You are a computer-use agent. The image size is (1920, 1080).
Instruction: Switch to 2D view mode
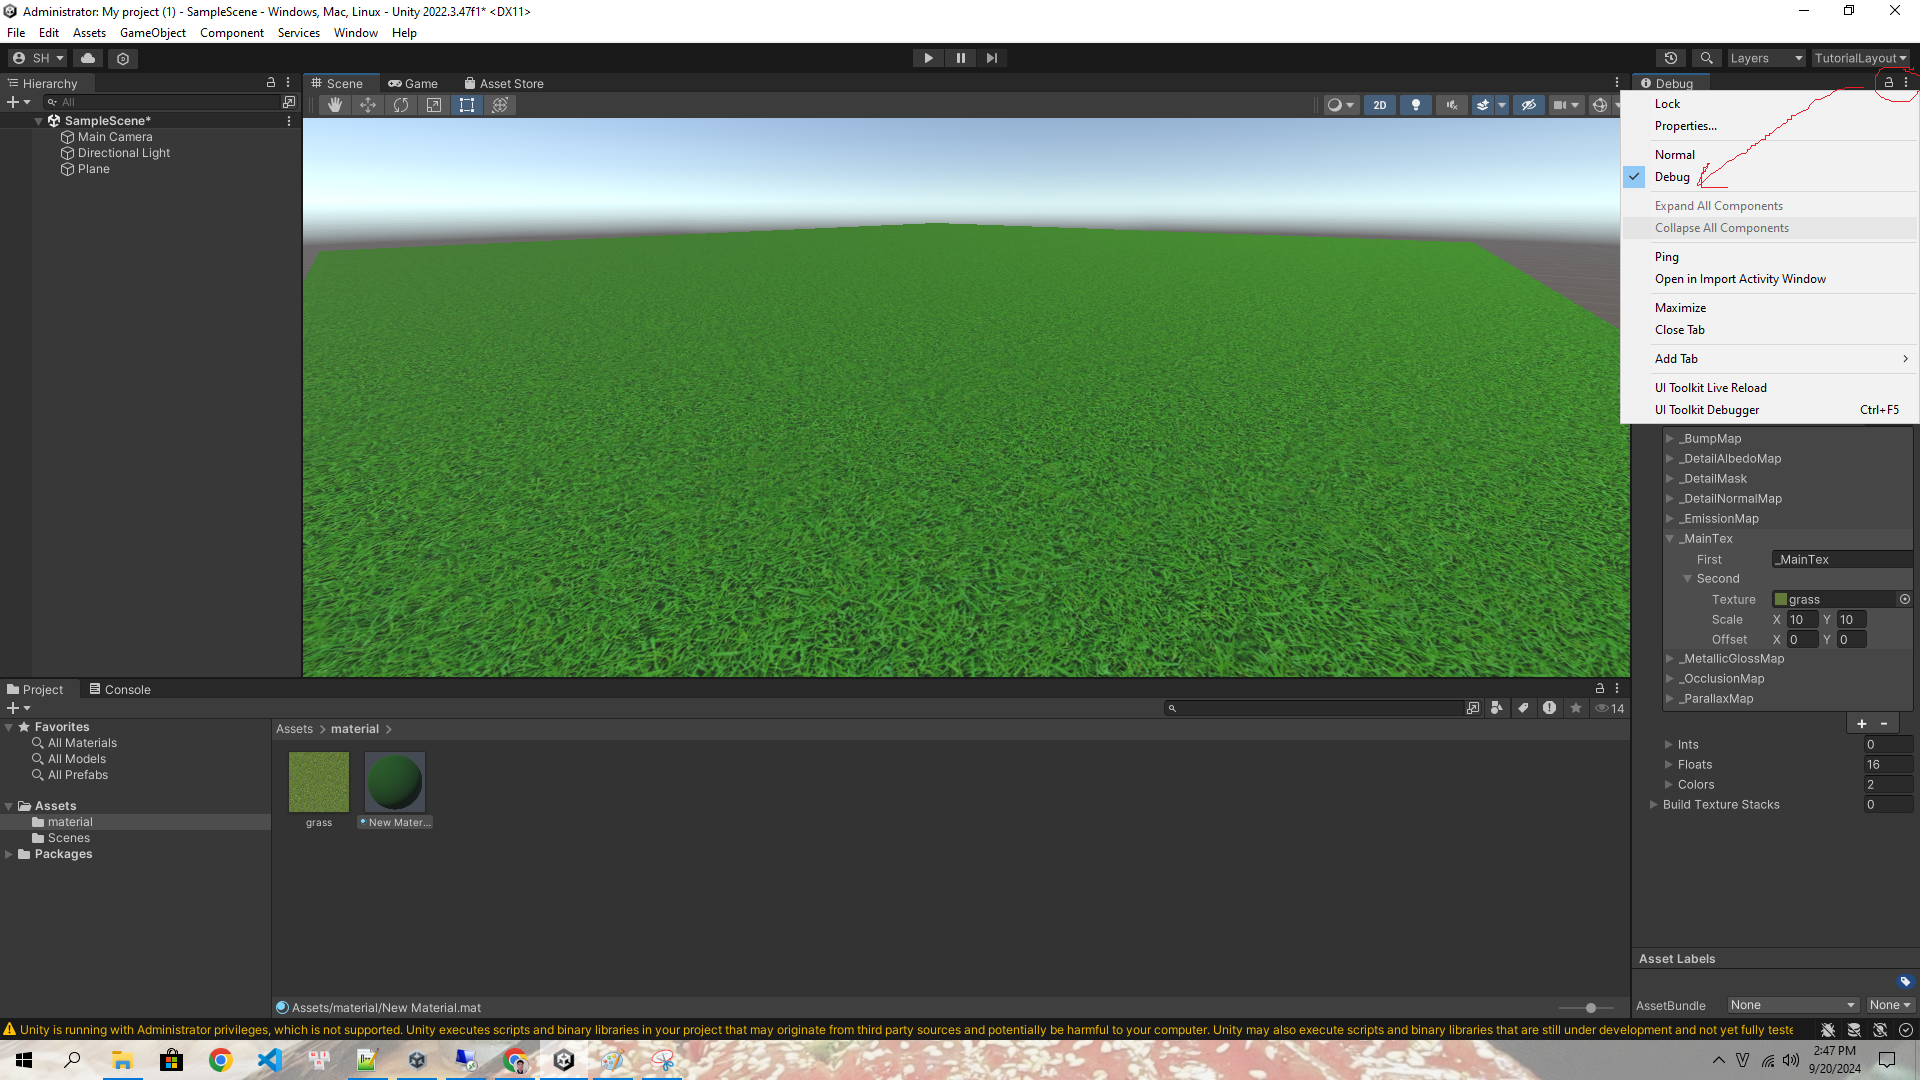click(x=1379, y=105)
